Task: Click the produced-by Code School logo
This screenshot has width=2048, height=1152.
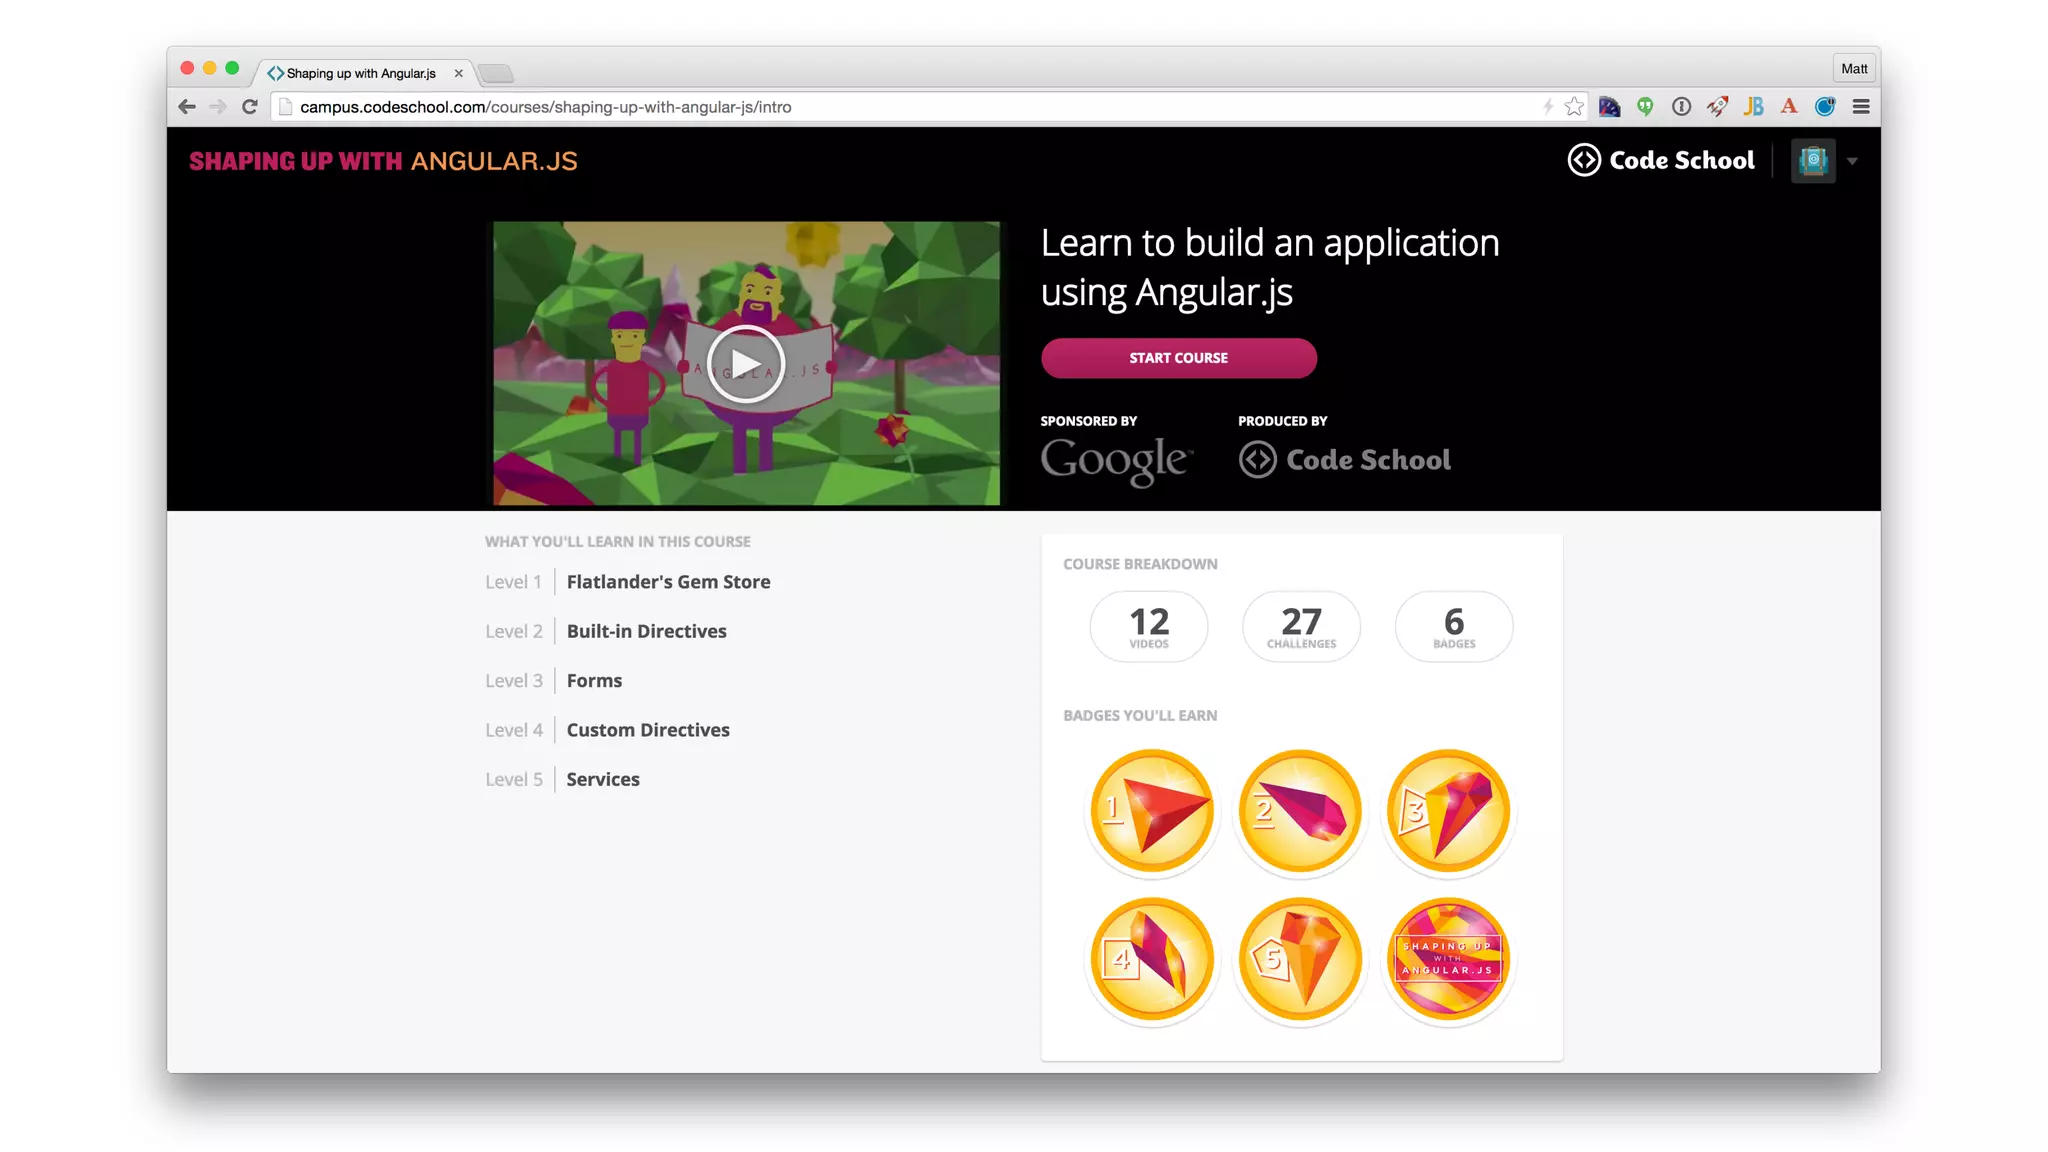Action: pos(1344,460)
